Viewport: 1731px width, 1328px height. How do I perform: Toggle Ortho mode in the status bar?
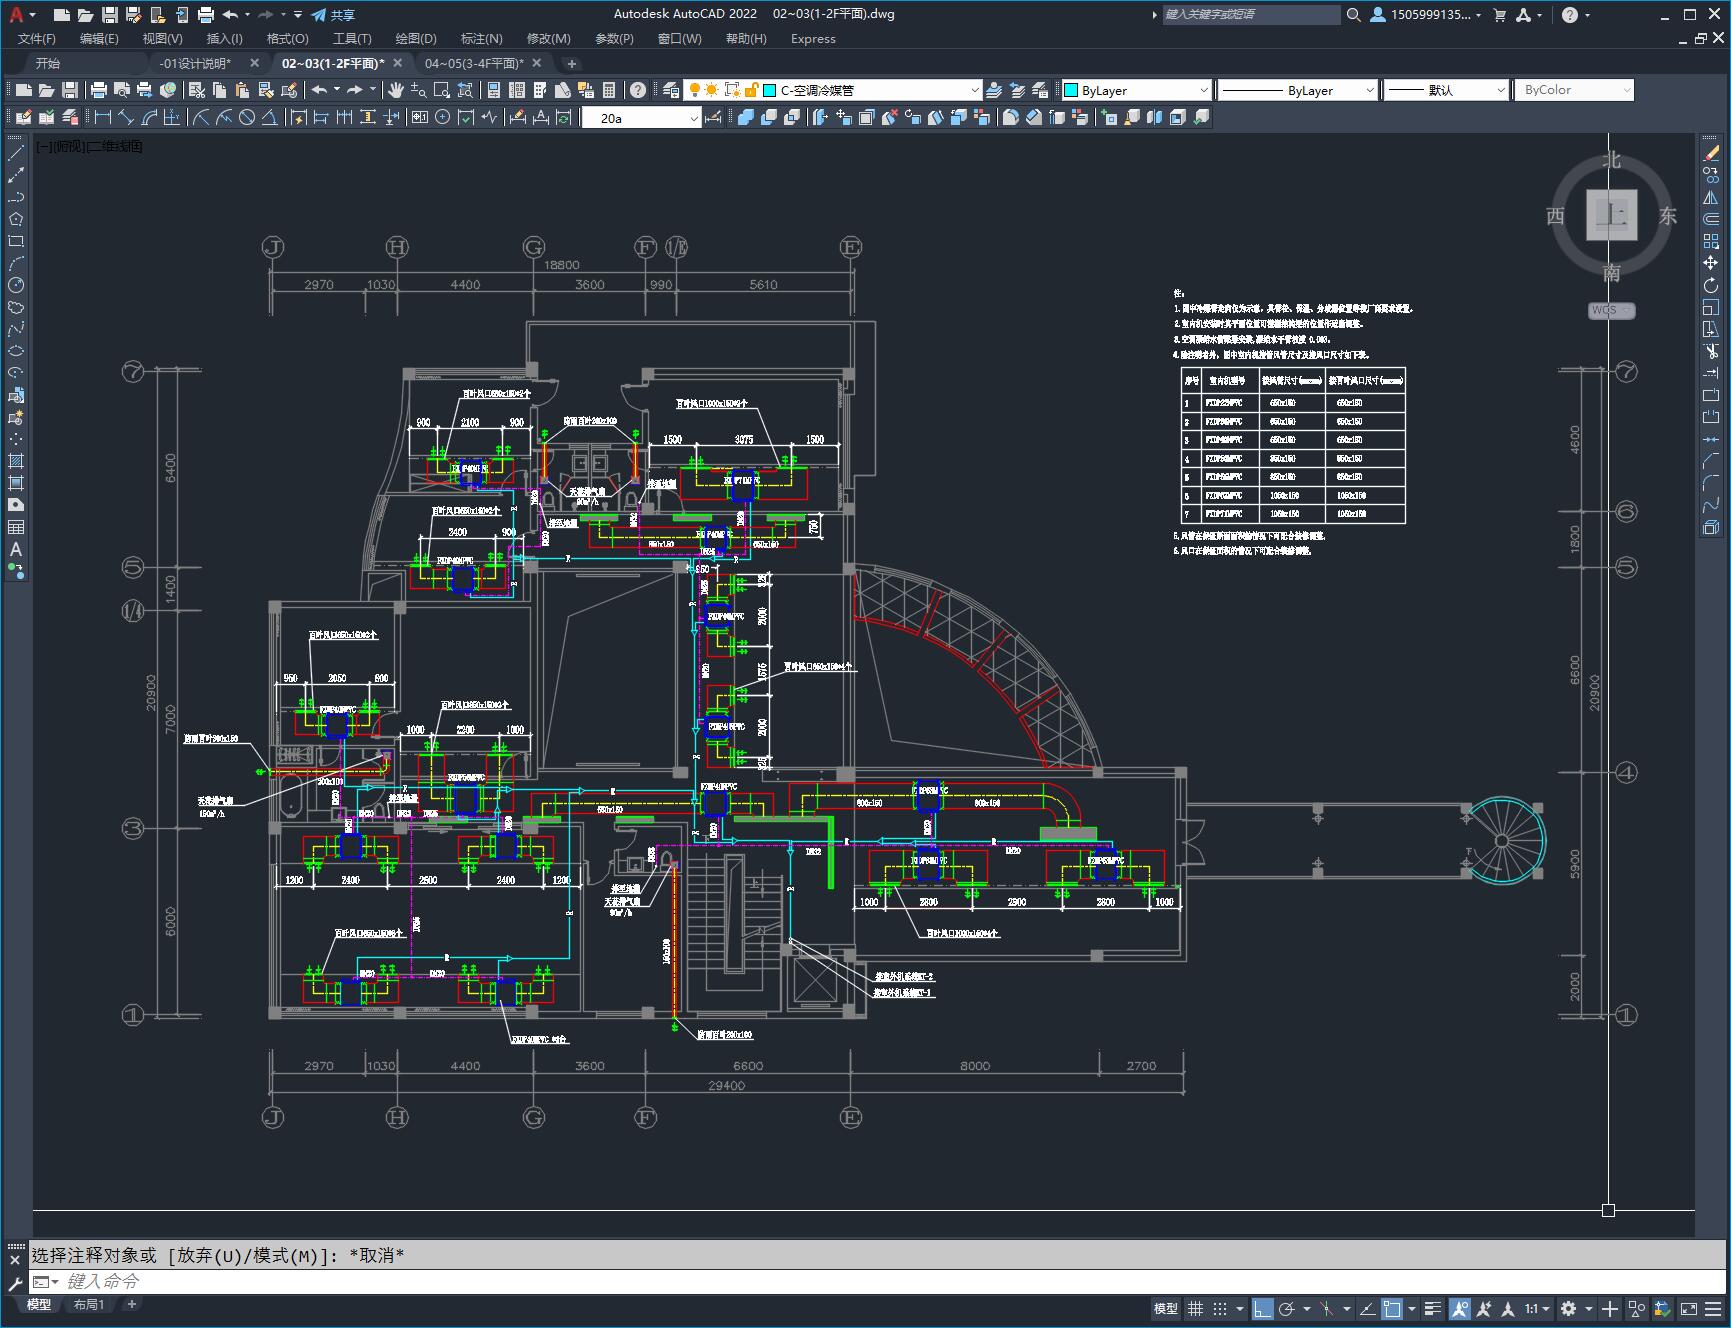1262,1308
